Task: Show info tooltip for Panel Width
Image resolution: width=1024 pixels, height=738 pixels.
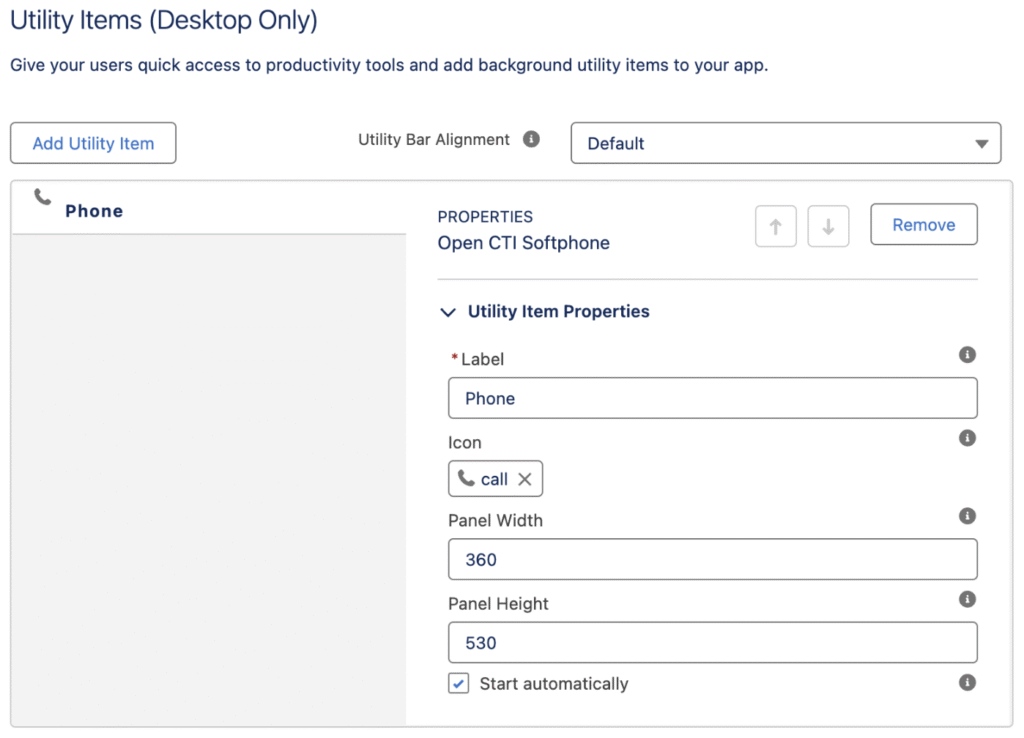Action: click(x=966, y=516)
